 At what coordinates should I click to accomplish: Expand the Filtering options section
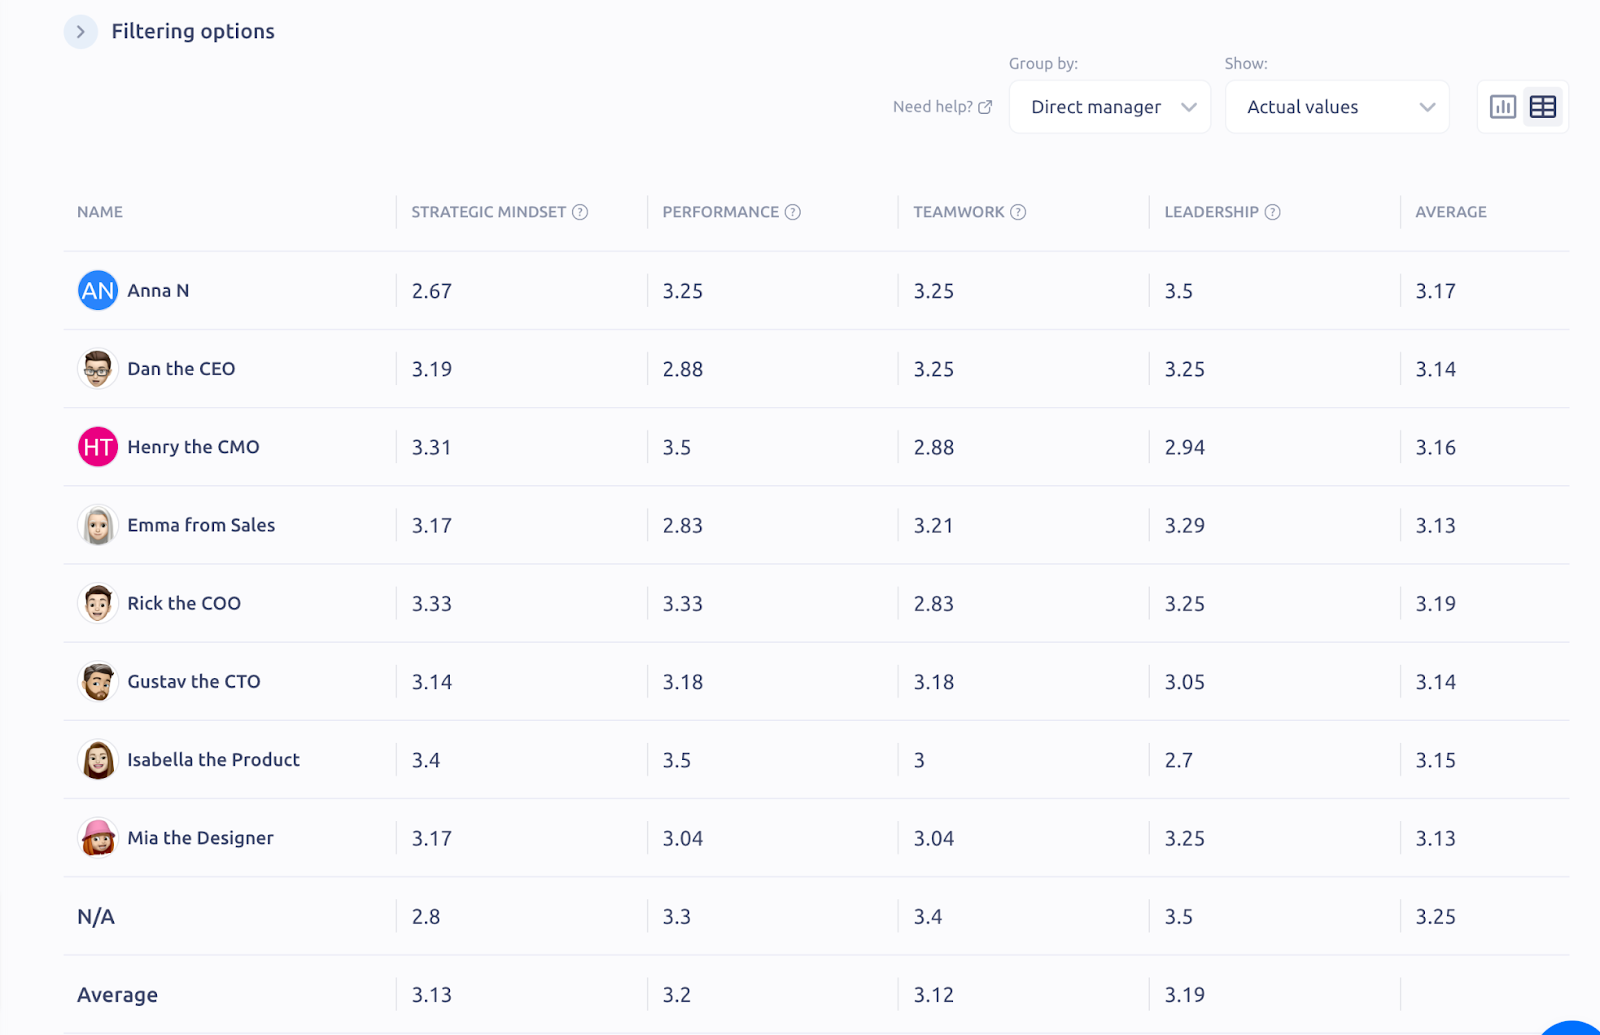(80, 31)
